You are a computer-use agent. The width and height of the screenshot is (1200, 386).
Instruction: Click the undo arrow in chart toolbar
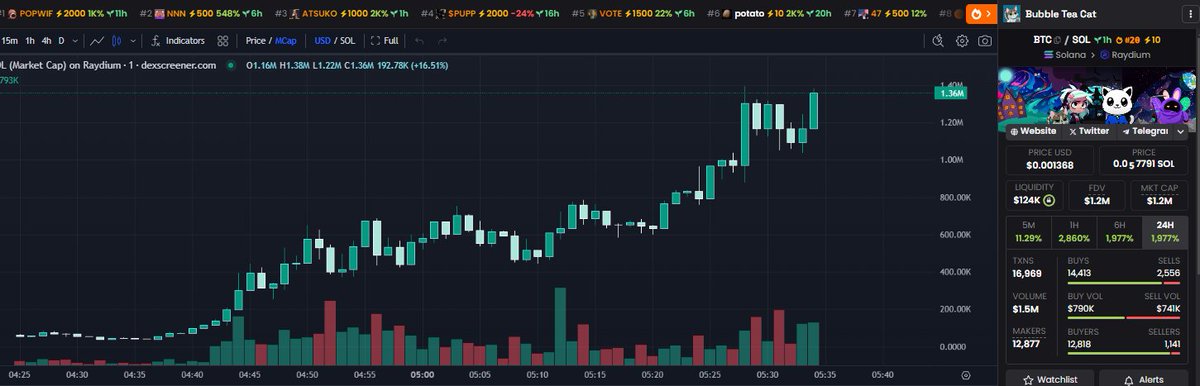pos(419,41)
